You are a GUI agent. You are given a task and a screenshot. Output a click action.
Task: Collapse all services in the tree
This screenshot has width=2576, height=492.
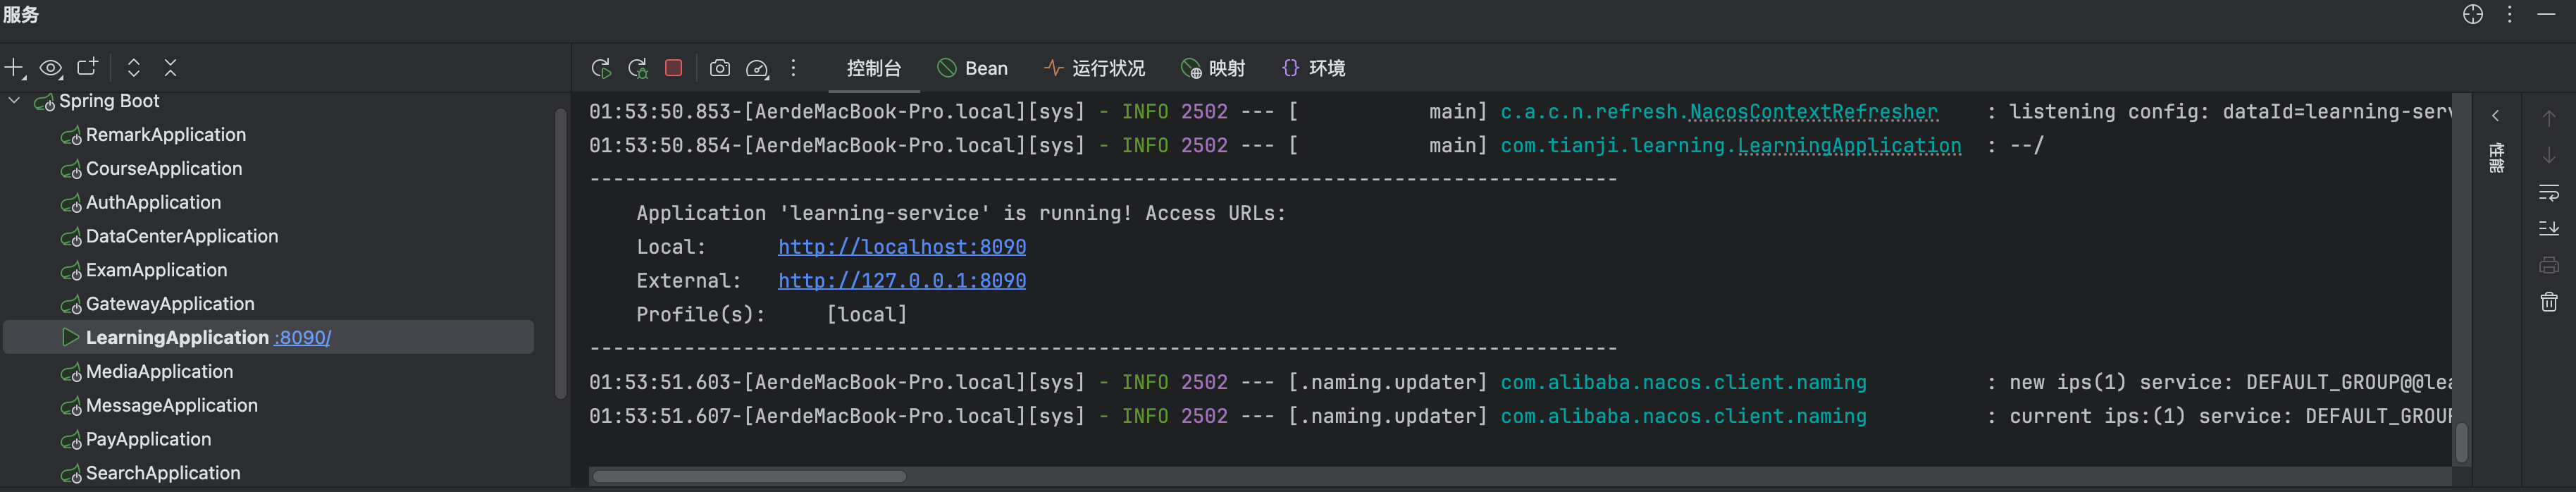(171, 68)
